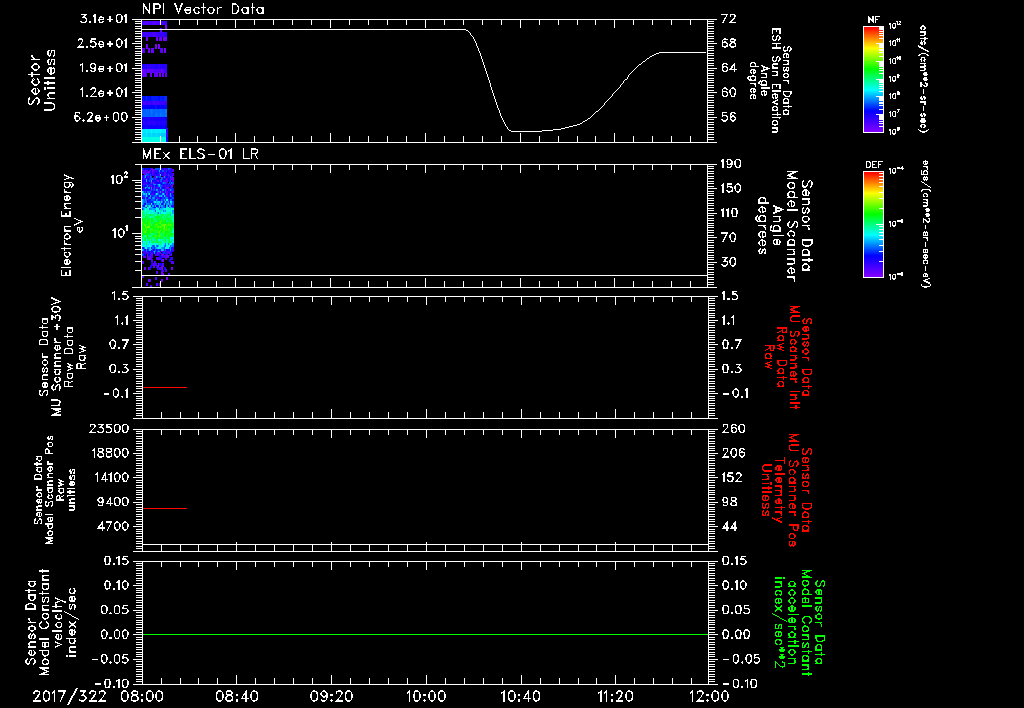Viewport: 1024px width, 708px height.
Task: Select the red 'MU Scanner Intt Raw Data' label
Action: 786,357
